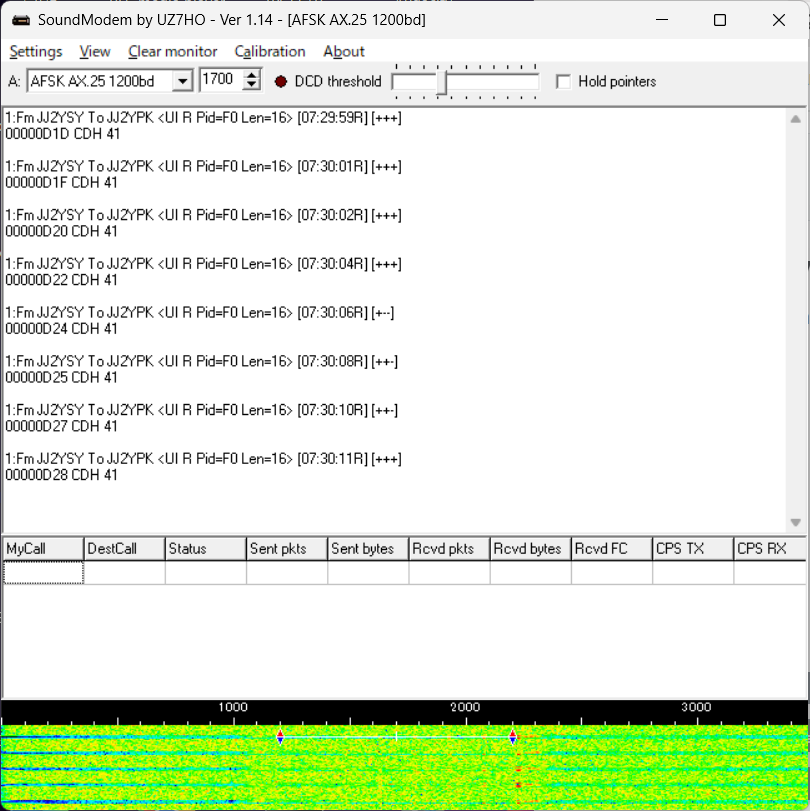Click the Rcvd FC column header
The image size is (810, 811).
click(611, 549)
